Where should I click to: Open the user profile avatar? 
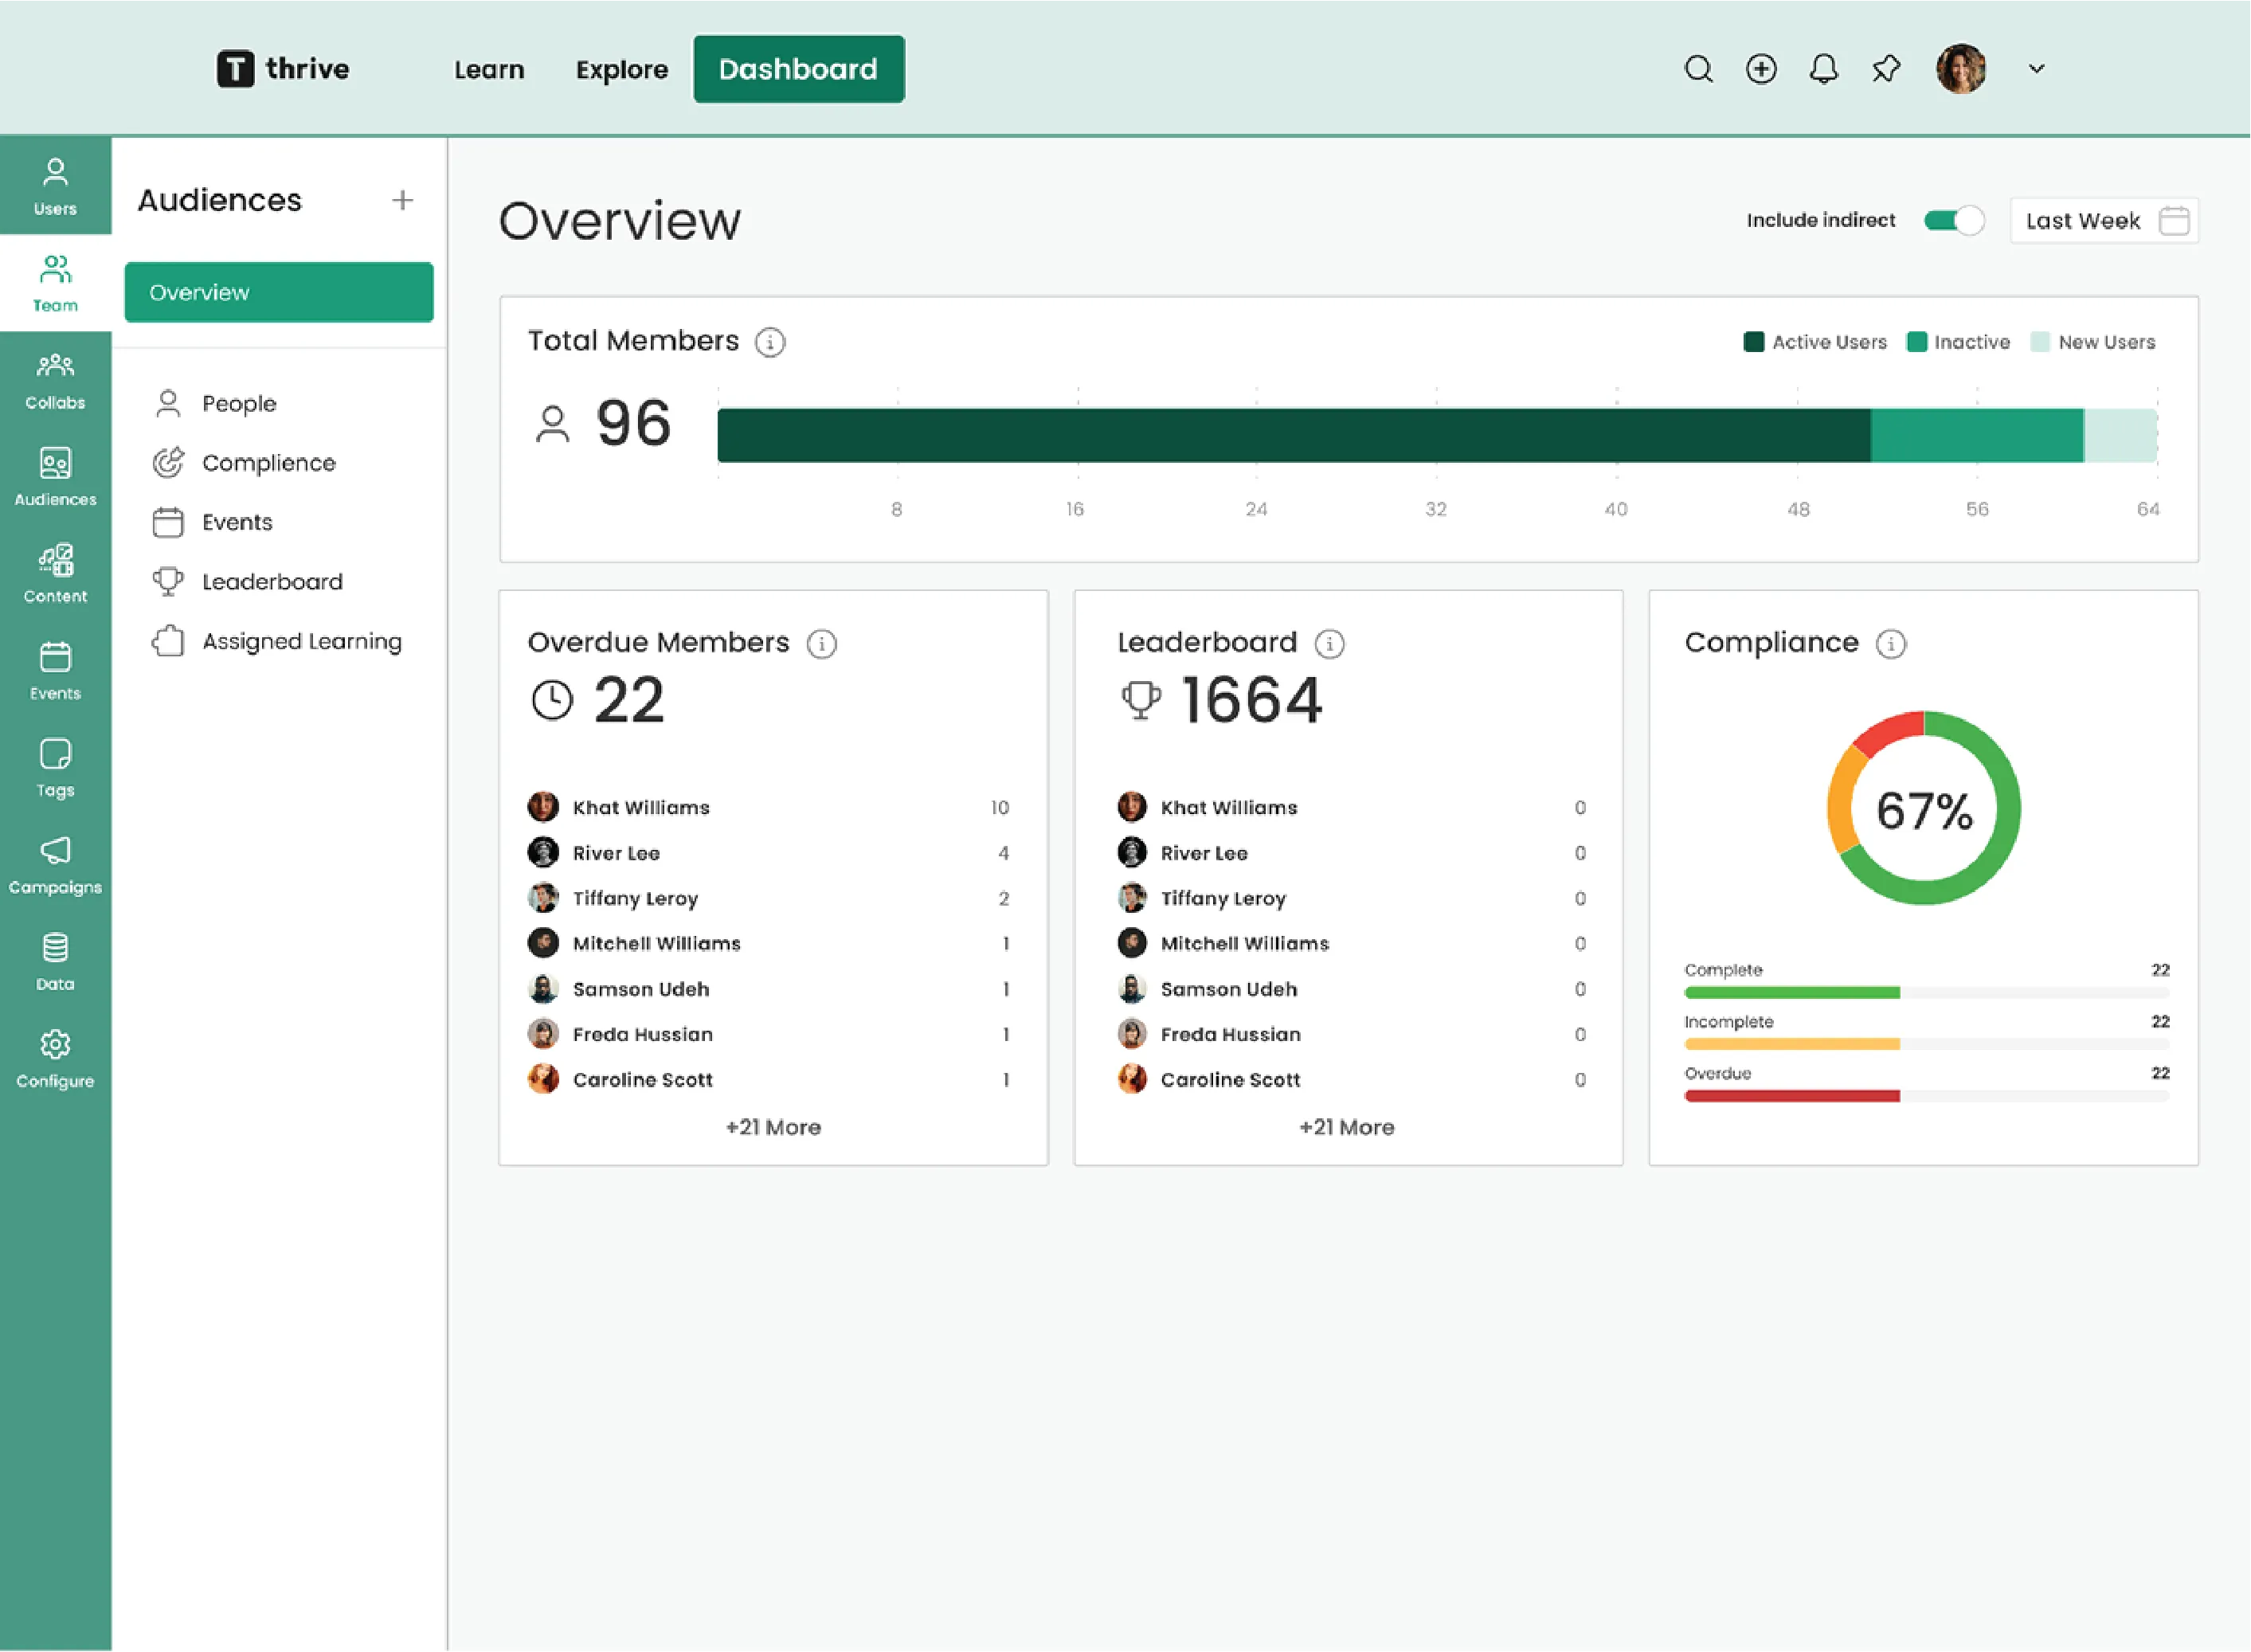[1960, 69]
